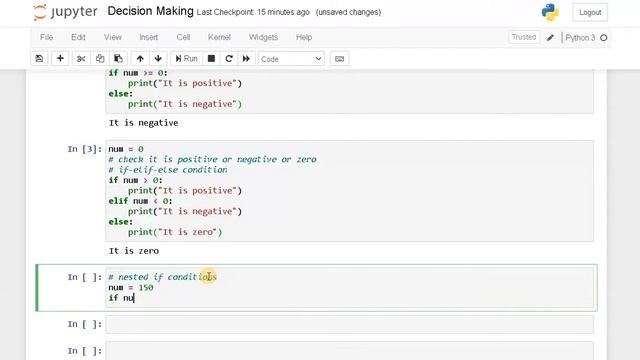This screenshot has height=360, width=640.
Task: Click the kernel idle indicator circle
Action: coord(604,38)
